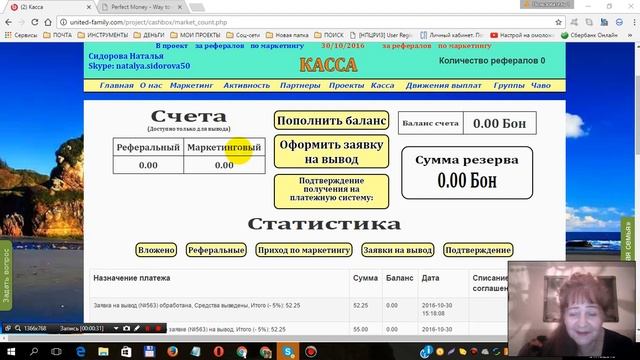Reload the page with the refresh icon
This screenshot has height=360, width=640.
(x=35, y=22)
